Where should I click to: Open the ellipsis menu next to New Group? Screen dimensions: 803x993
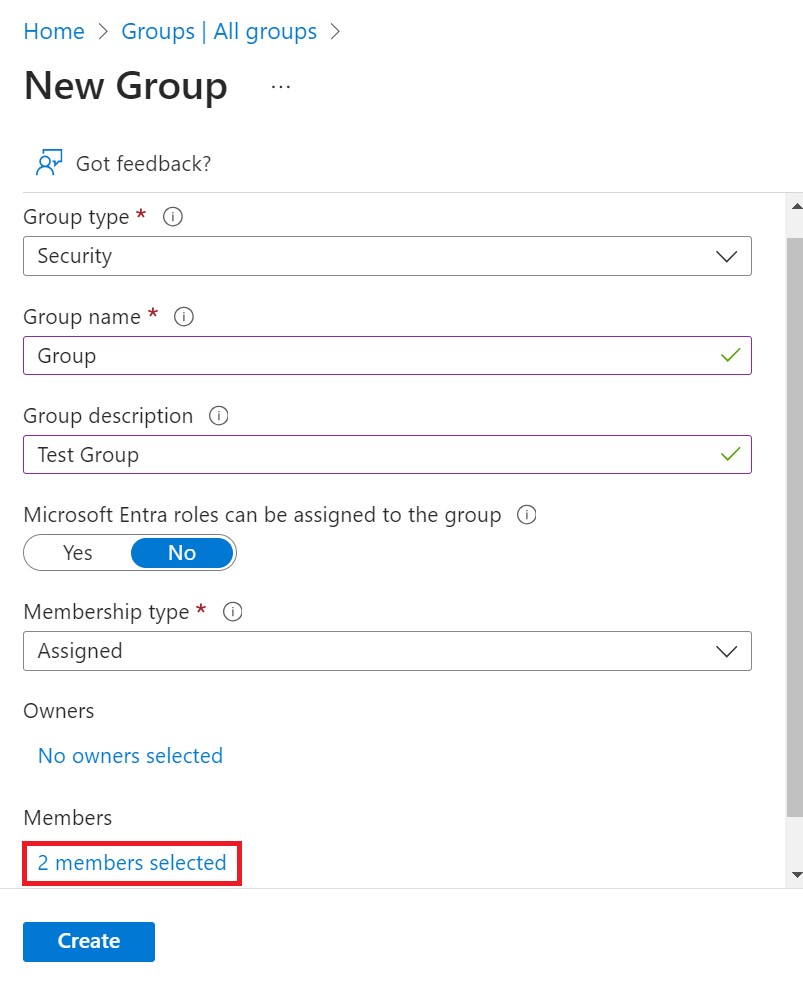(281, 87)
